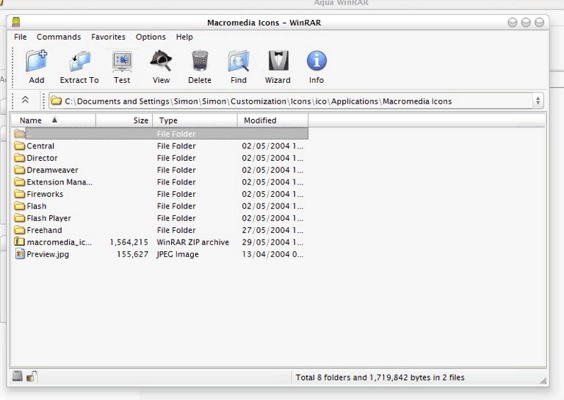
Task: Open the Options menu
Action: point(151,37)
